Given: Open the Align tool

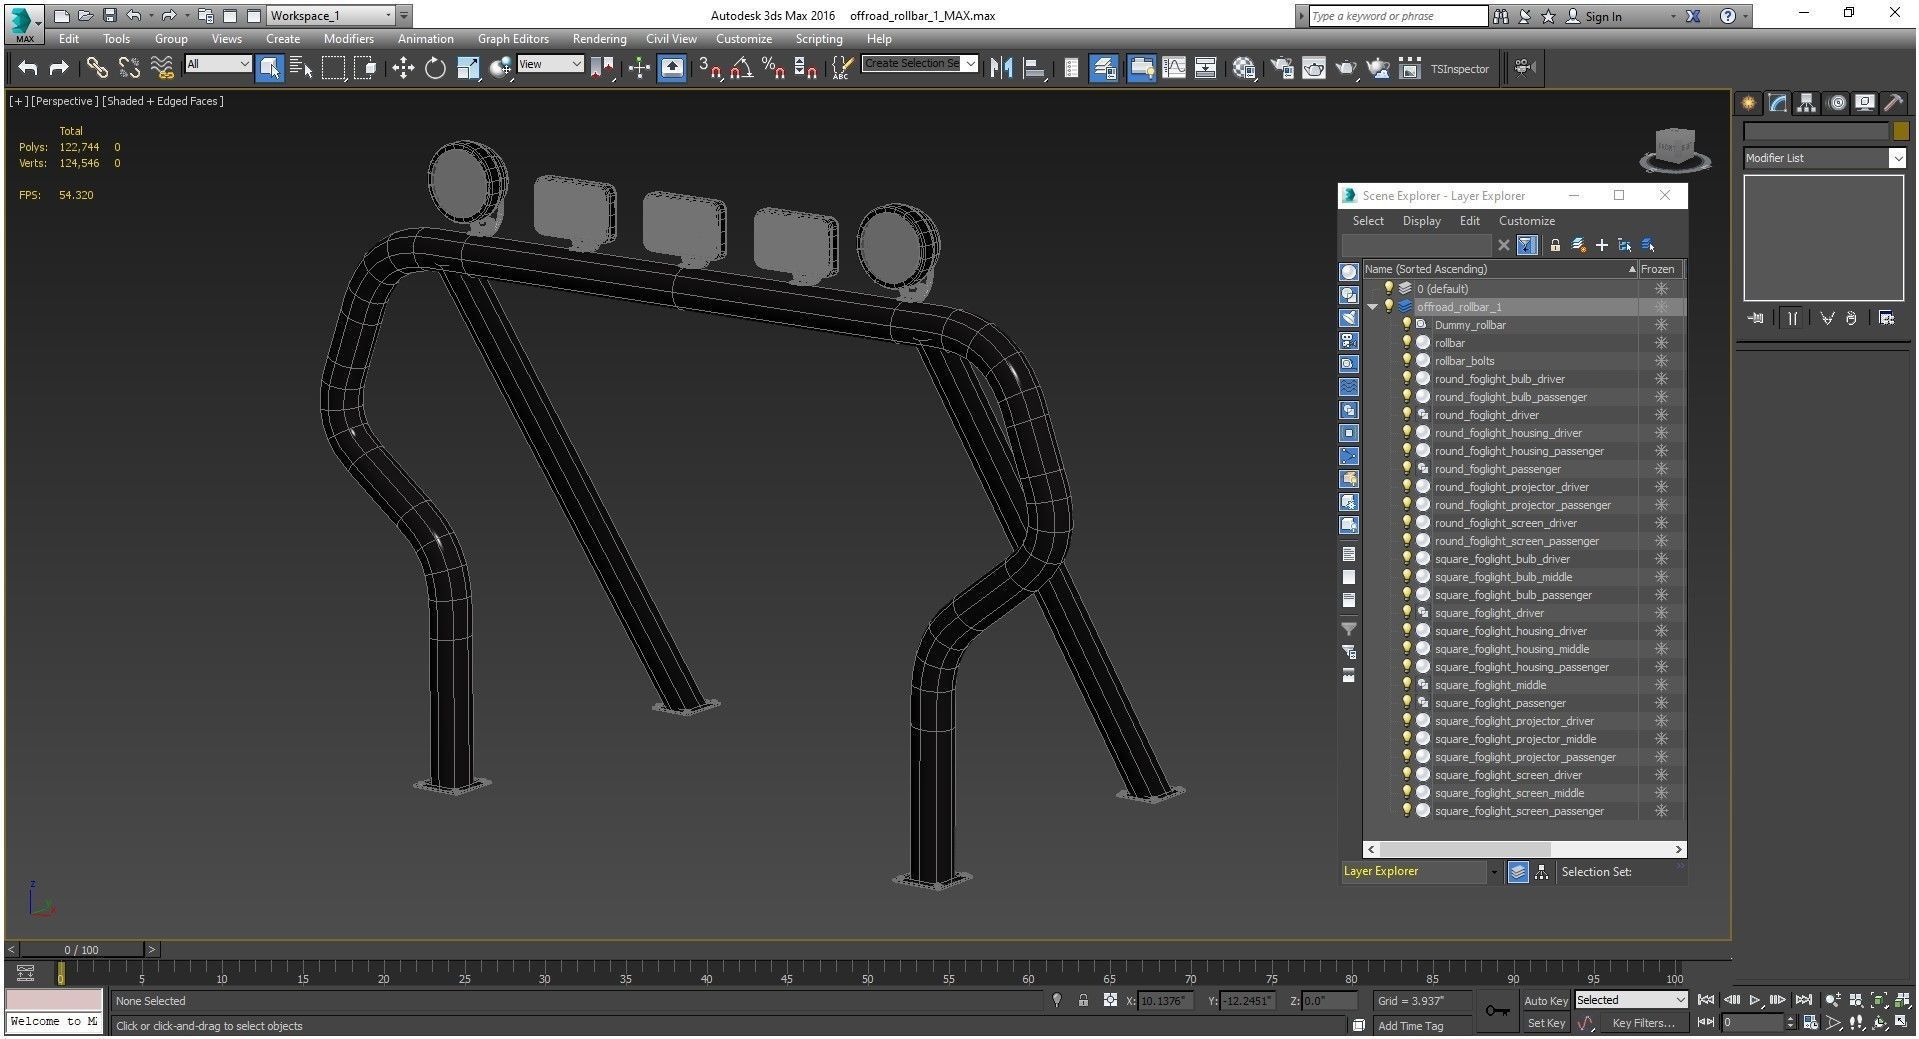Looking at the screenshot, I should point(1034,68).
